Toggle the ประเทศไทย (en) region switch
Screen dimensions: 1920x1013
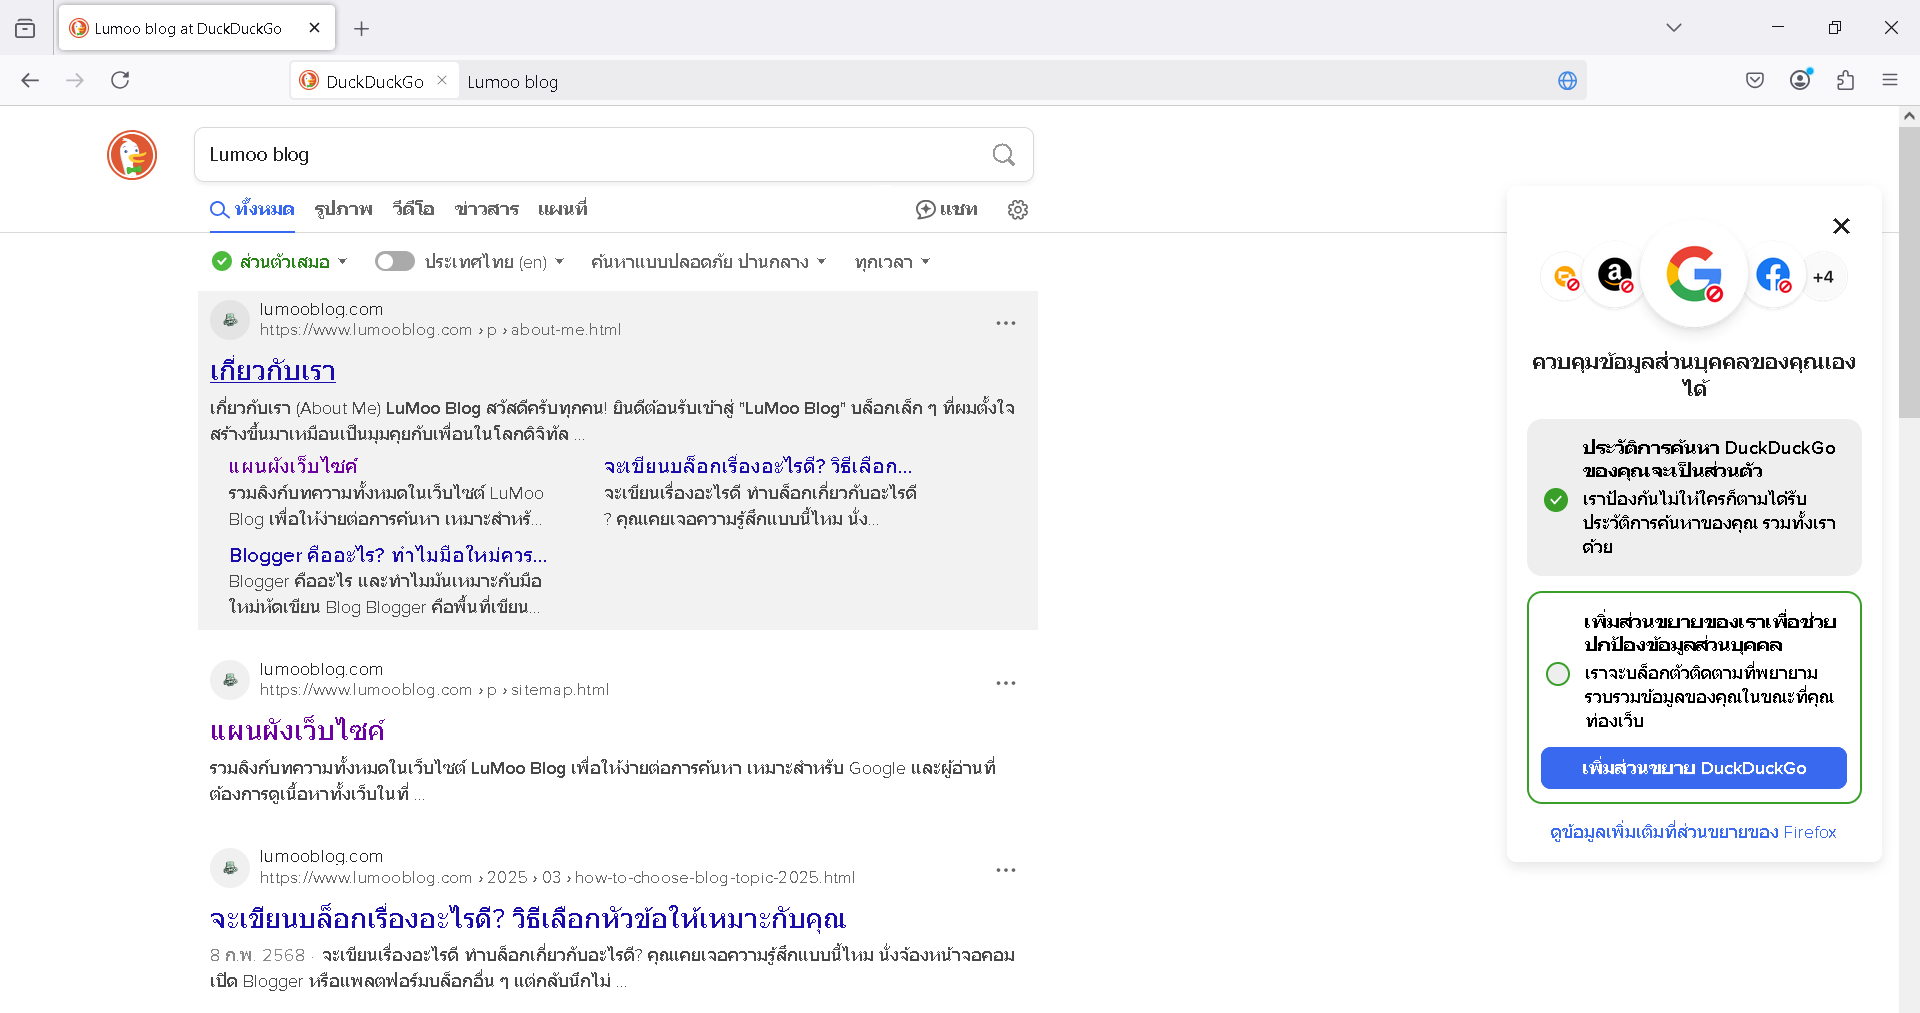coord(395,261)
